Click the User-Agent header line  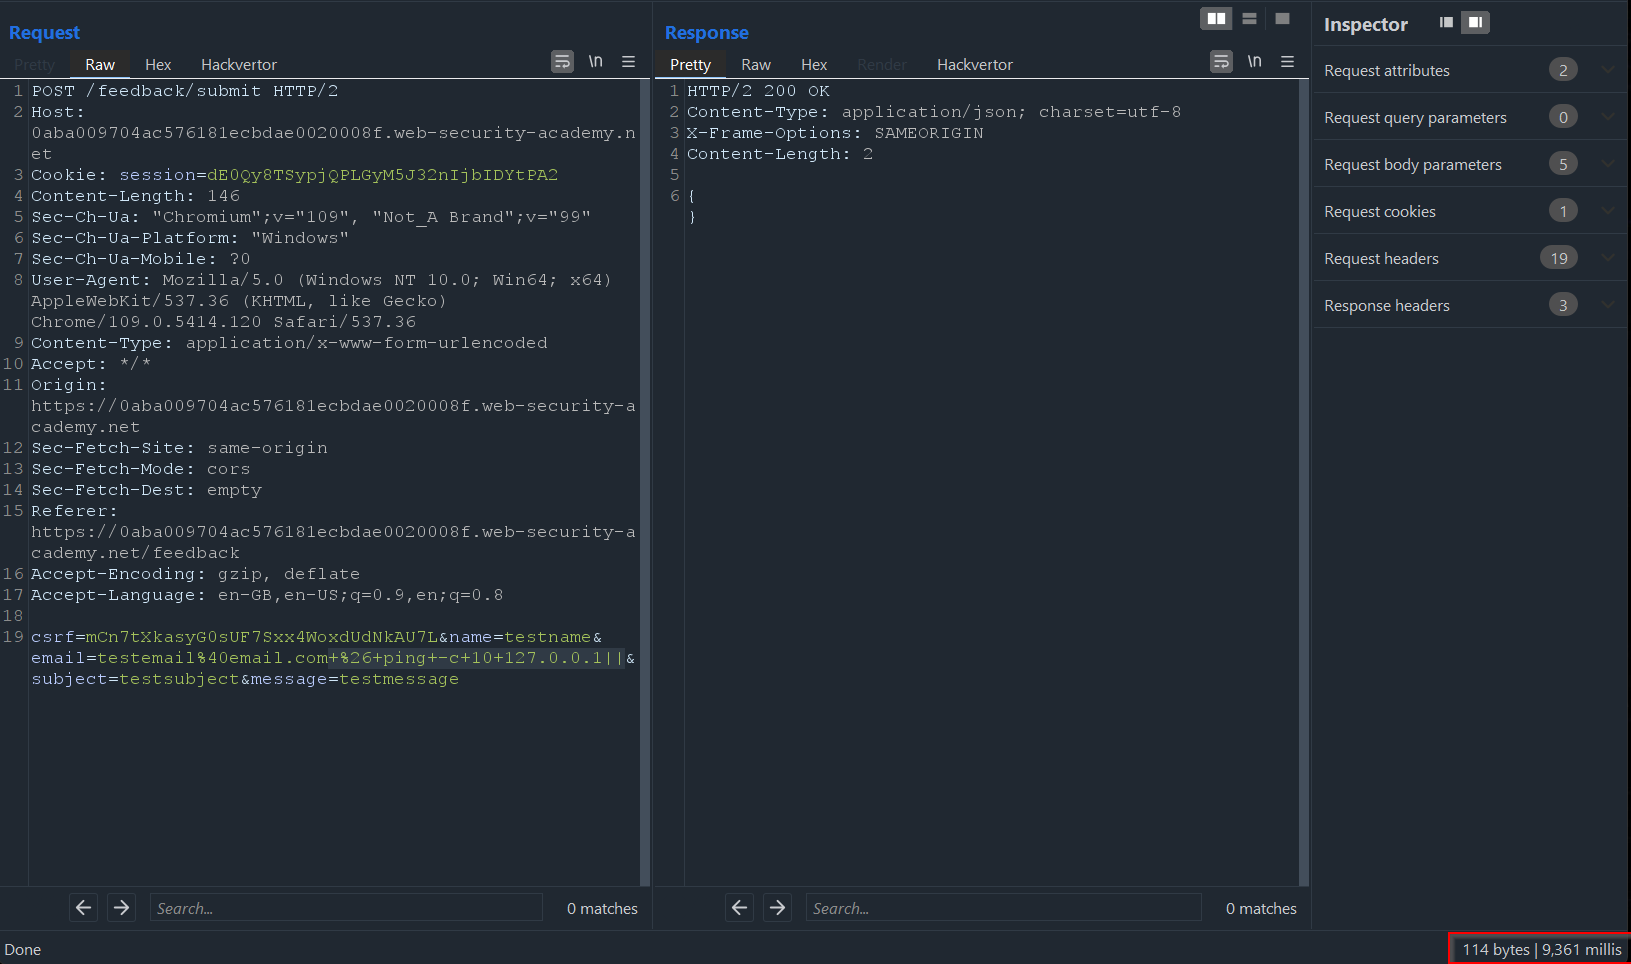tap(321, 301)
